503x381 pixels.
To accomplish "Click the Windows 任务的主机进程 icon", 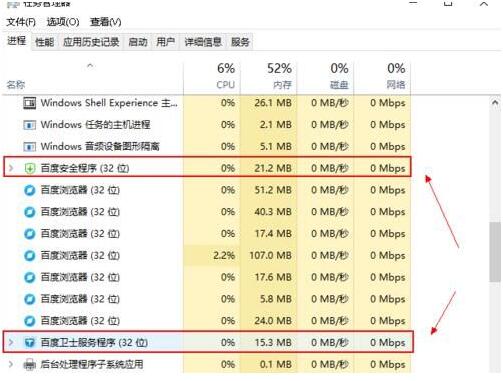I will click(x=29, y=125).
